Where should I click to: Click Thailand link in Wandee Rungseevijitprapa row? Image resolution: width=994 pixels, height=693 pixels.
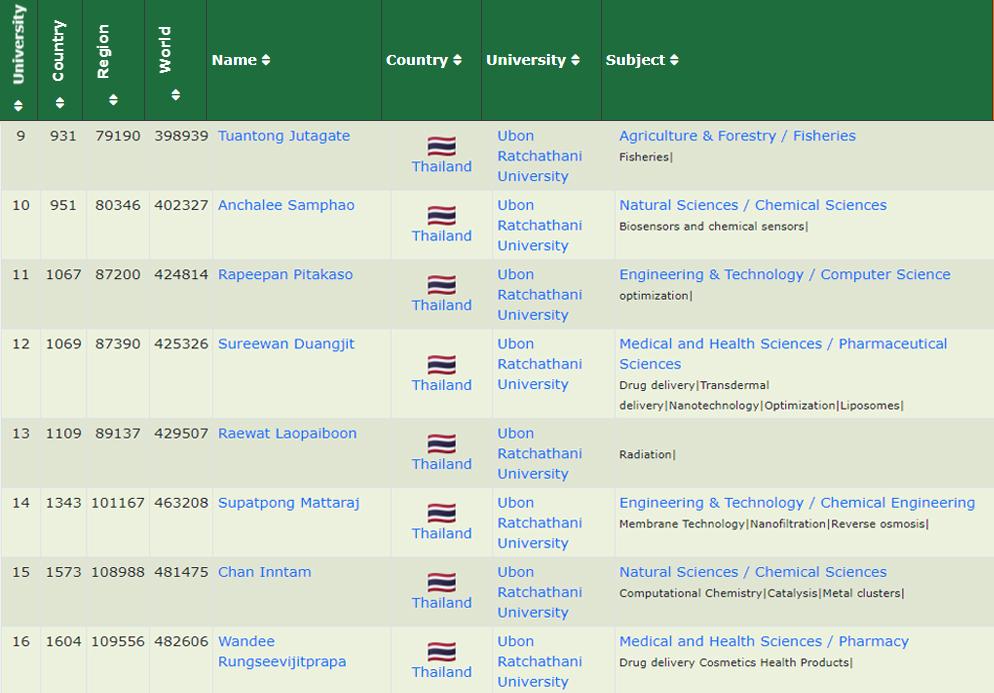[x=441, y=671]
